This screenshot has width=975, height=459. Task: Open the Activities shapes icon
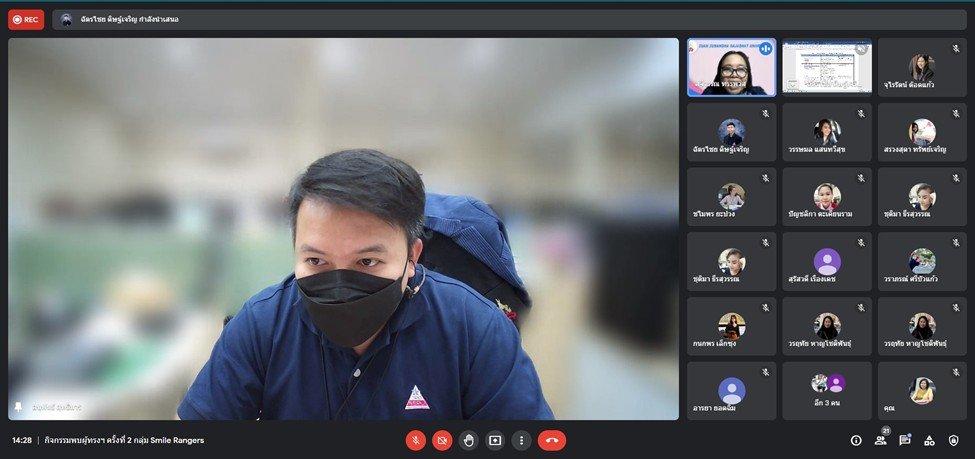pos(929,440)
